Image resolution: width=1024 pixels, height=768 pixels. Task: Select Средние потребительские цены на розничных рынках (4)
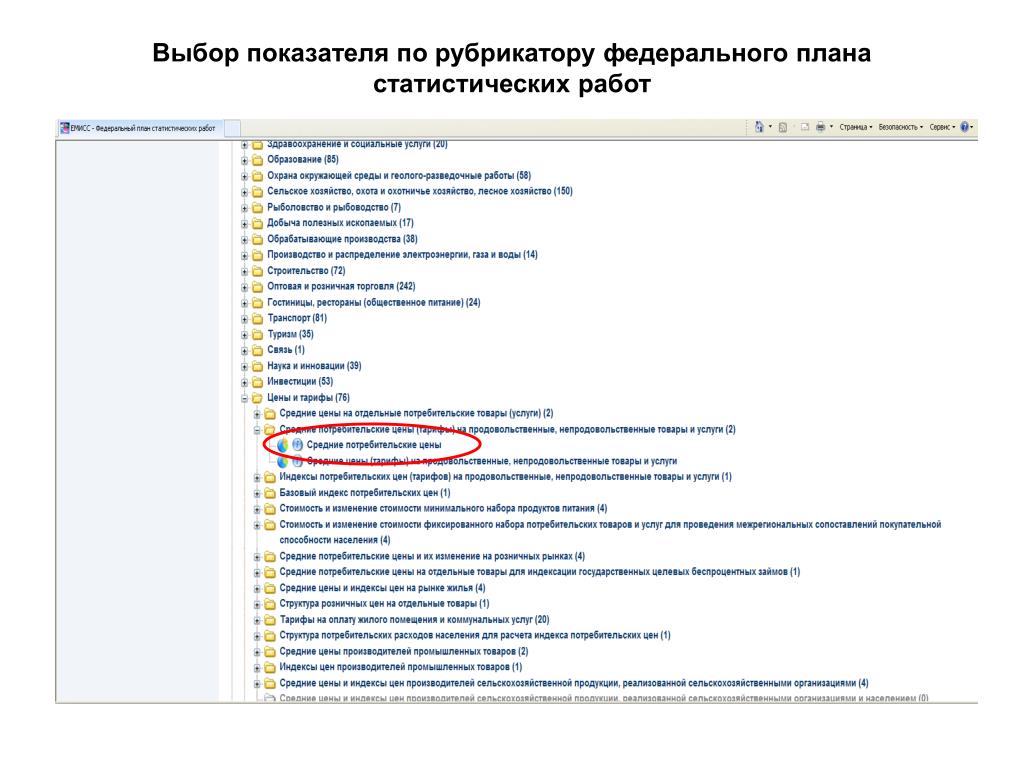[432, 556]
